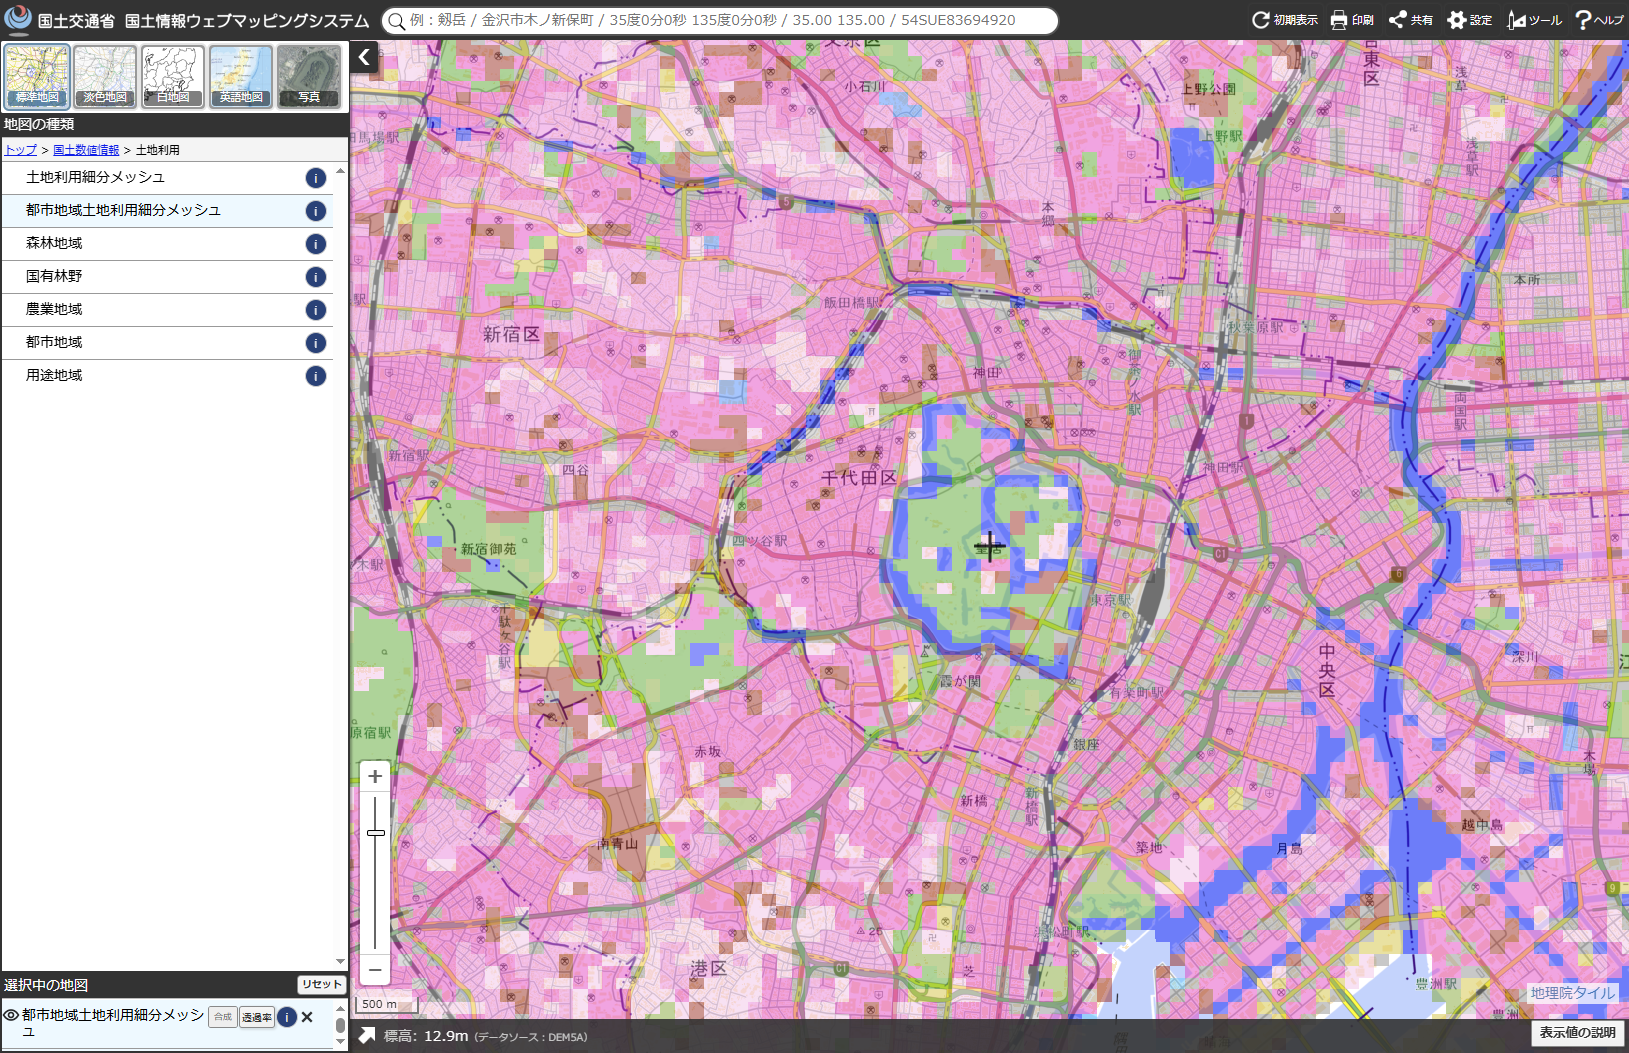The width and height of the screenshot is (1629, 1053).
Task: Click the map zoom slider handle
Action: click(375, 833)
